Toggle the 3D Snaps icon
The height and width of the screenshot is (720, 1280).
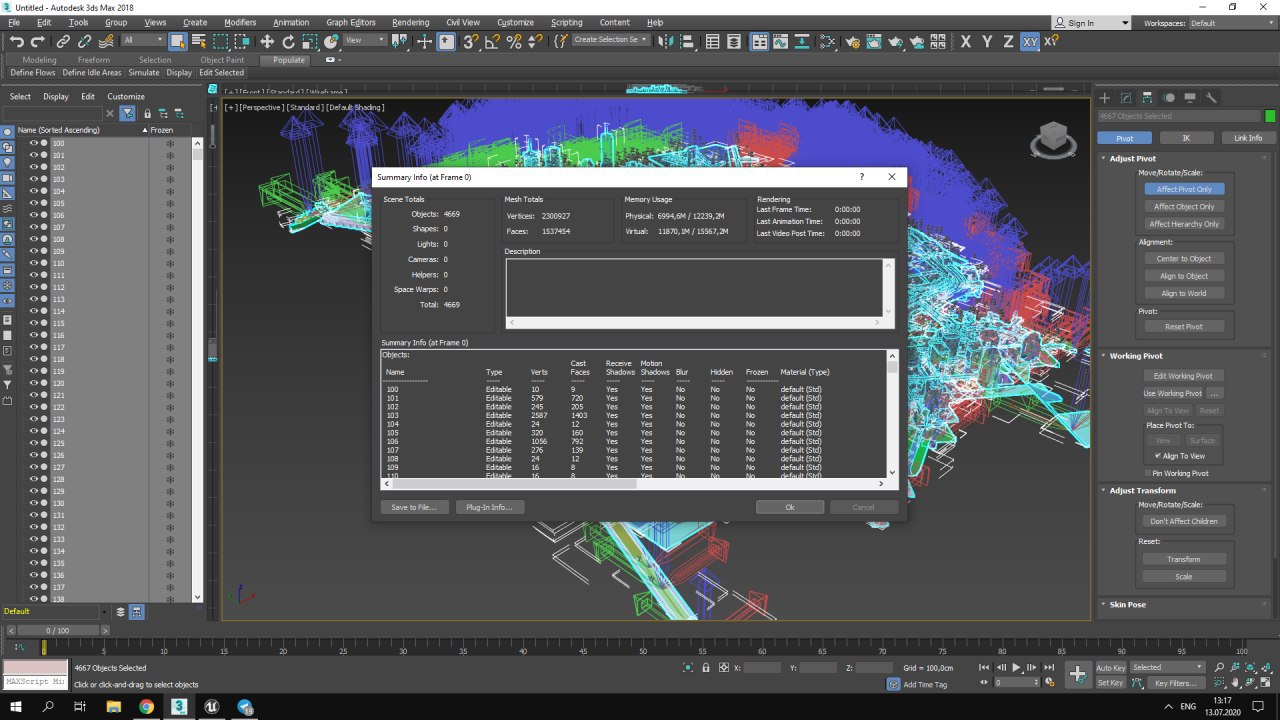tap(470, 41)
